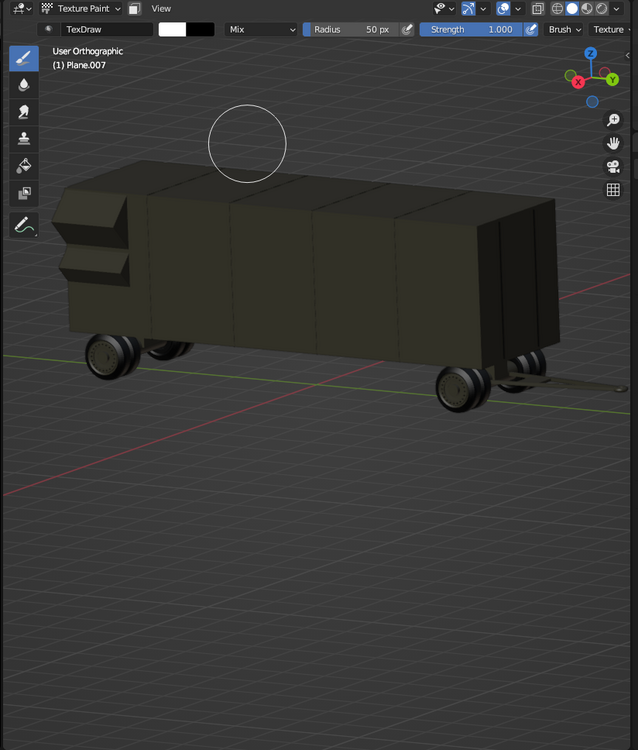Select the Draw brush tool
638x750 pixels.
23,58
